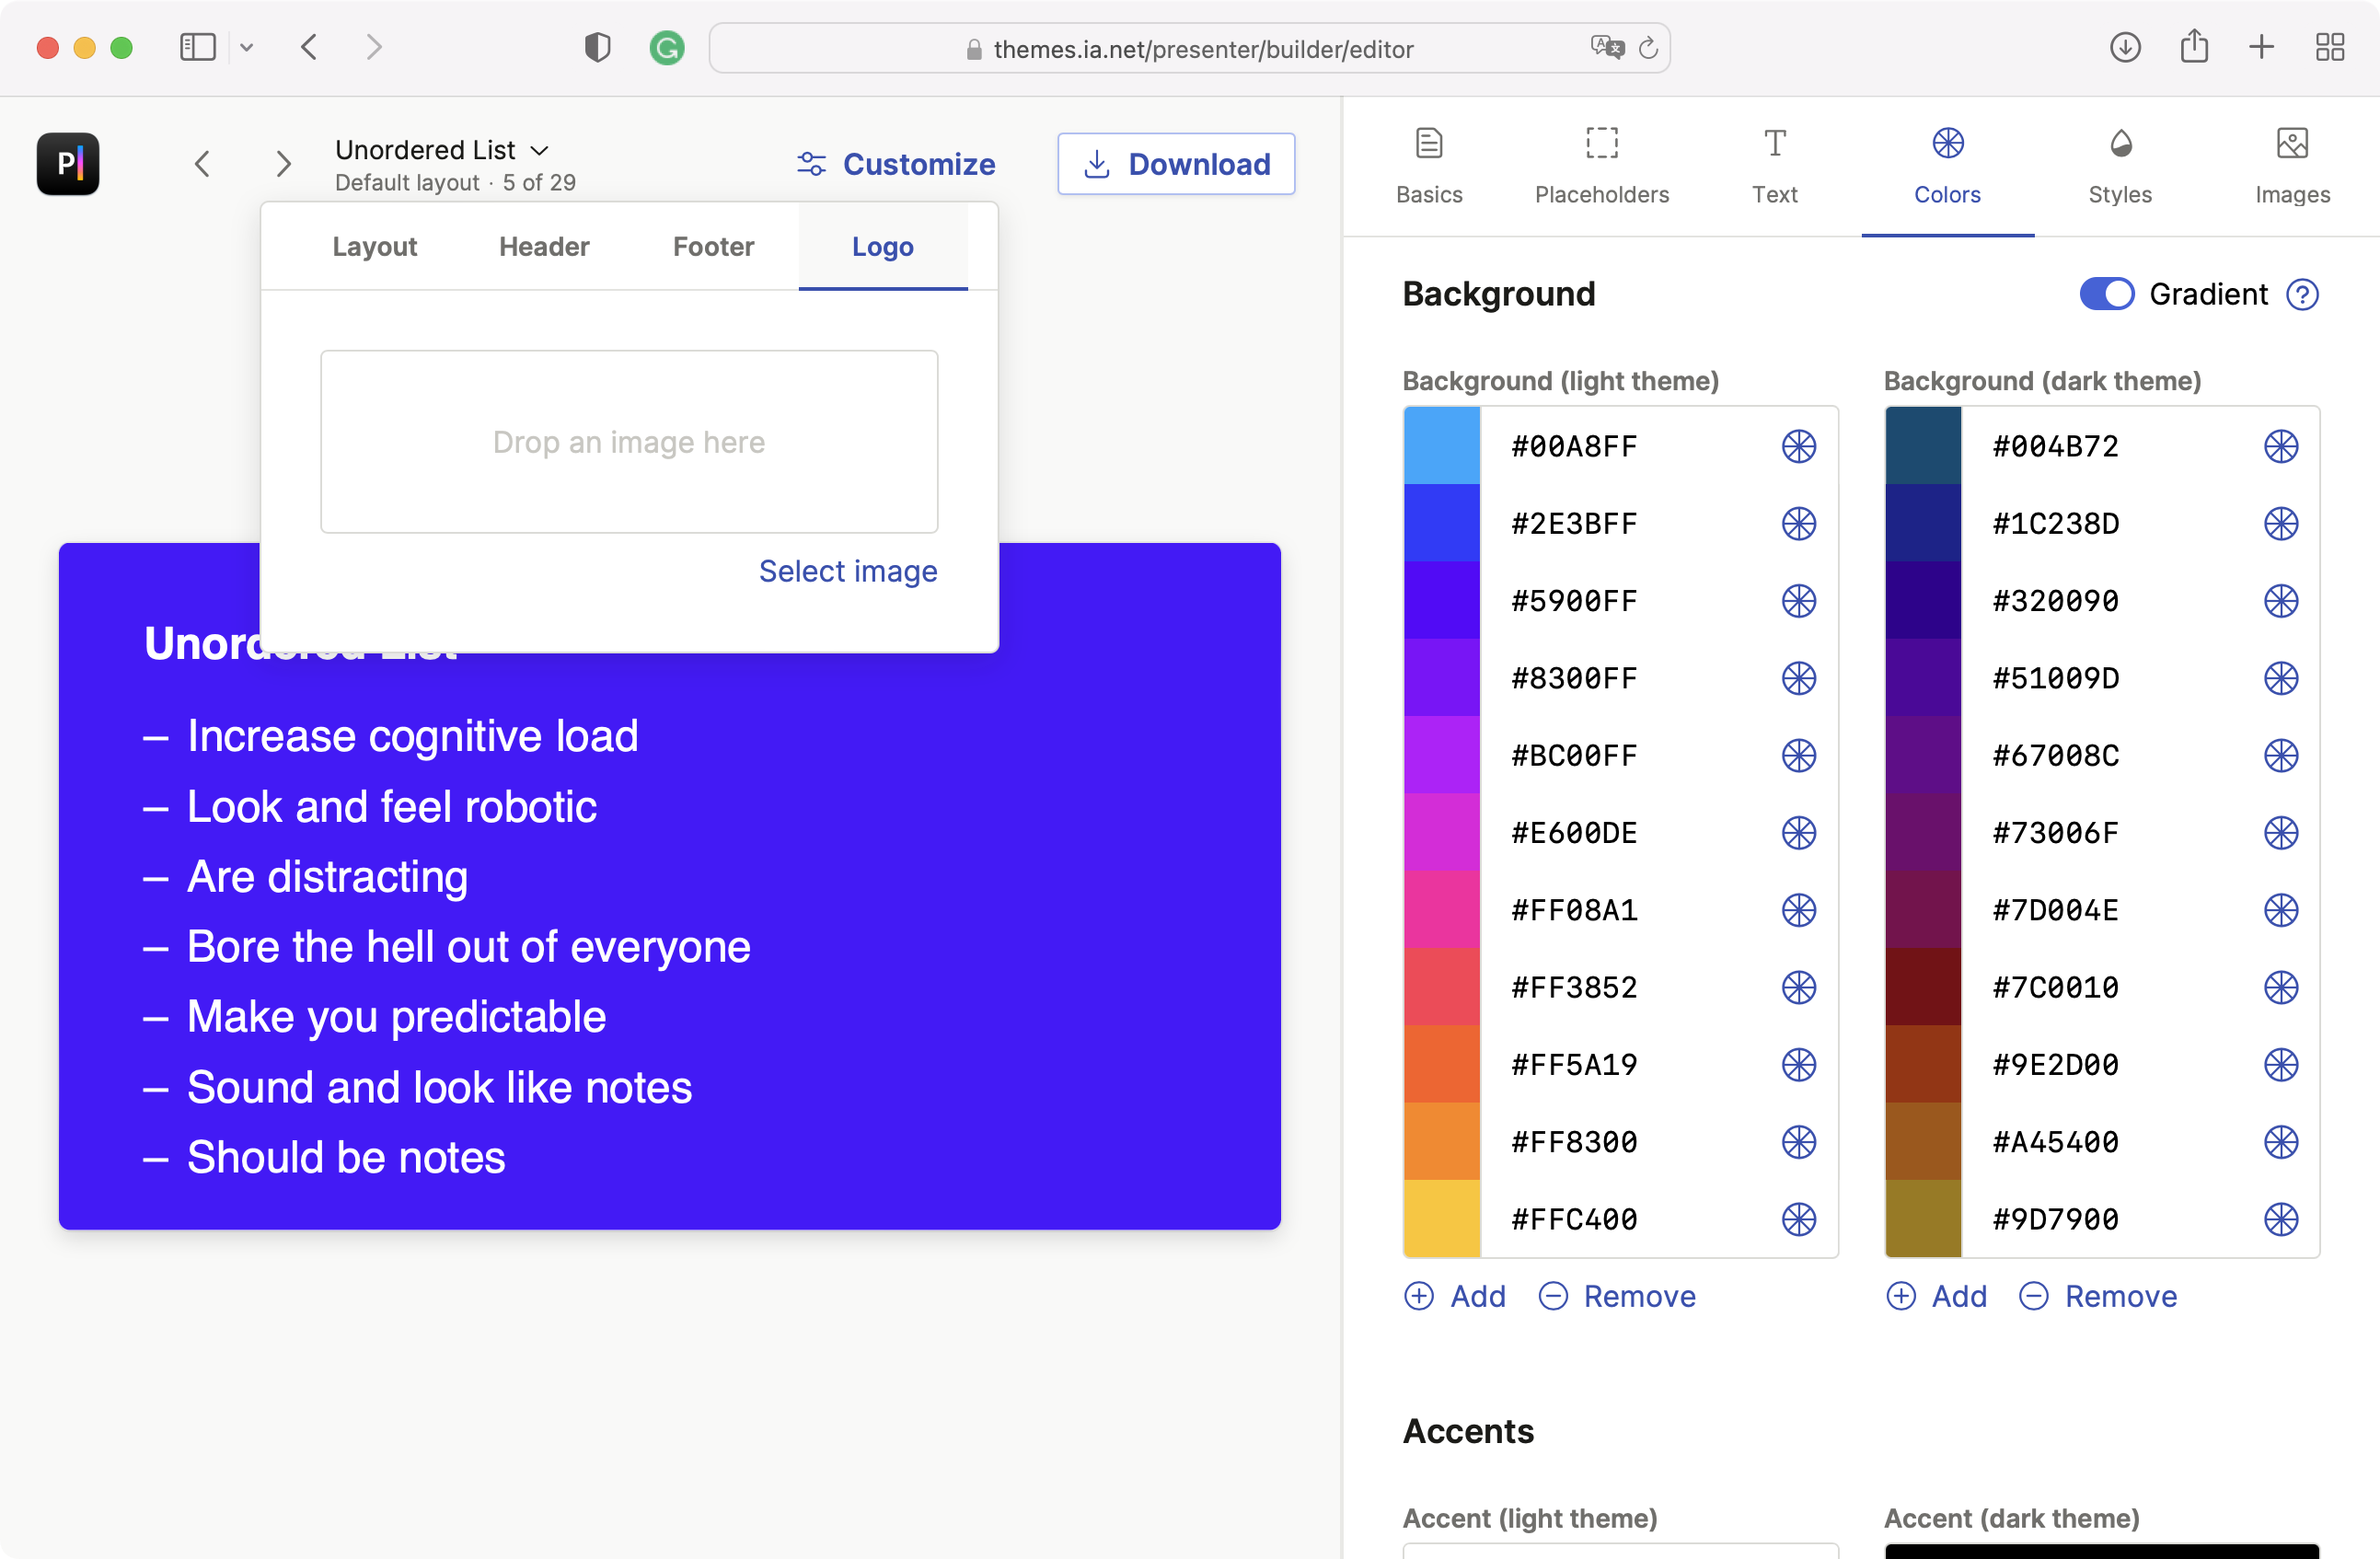
Task: Go to the previous layout arrow
Action: tap(202, 163)
